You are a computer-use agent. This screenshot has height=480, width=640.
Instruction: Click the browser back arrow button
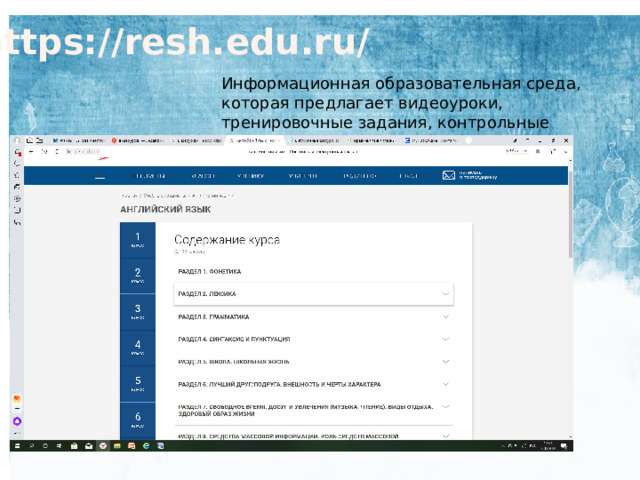click(31, 151)
